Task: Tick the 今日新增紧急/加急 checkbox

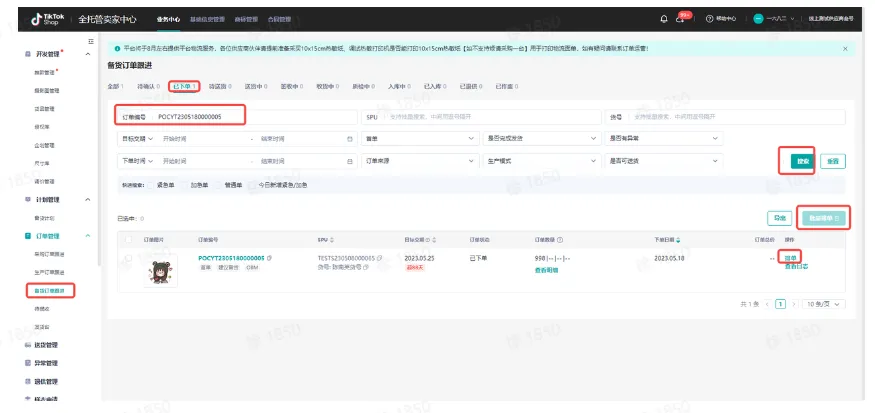Action: coord(252,185)
